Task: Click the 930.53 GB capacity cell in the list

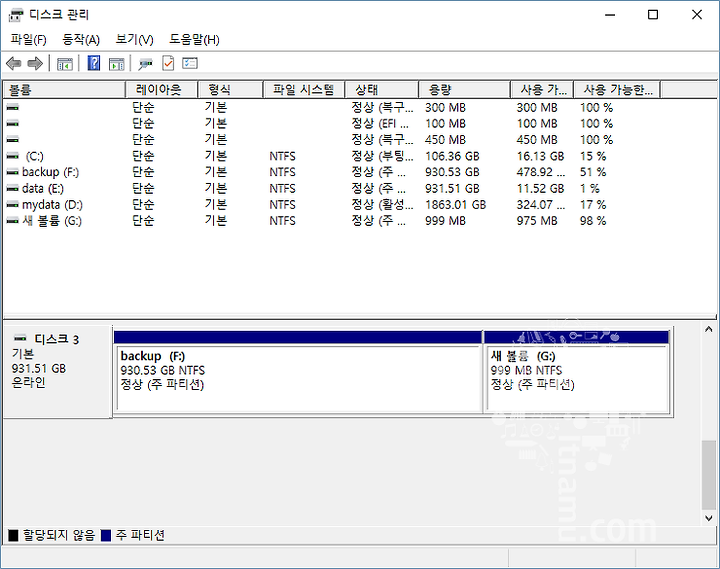Action: point(452,172)
